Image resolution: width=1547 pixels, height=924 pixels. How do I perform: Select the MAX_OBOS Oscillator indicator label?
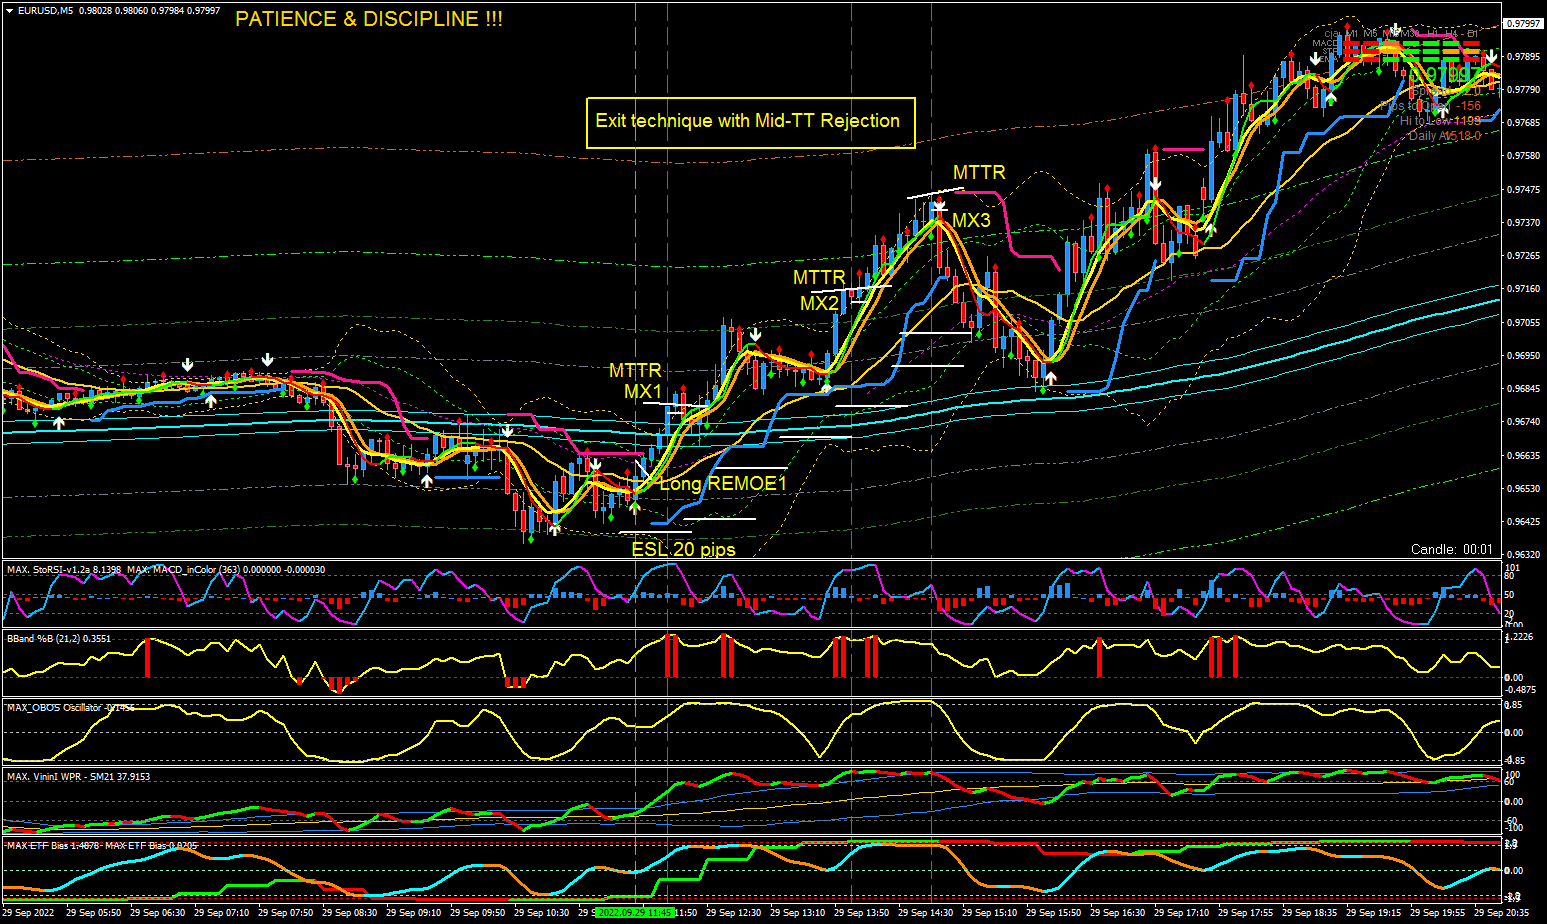[x=70, y=707]
